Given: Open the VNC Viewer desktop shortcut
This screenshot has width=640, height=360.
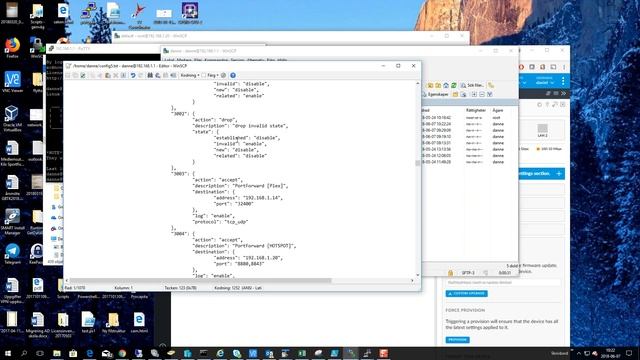Looking at the screenshot, I should point(12,82).
